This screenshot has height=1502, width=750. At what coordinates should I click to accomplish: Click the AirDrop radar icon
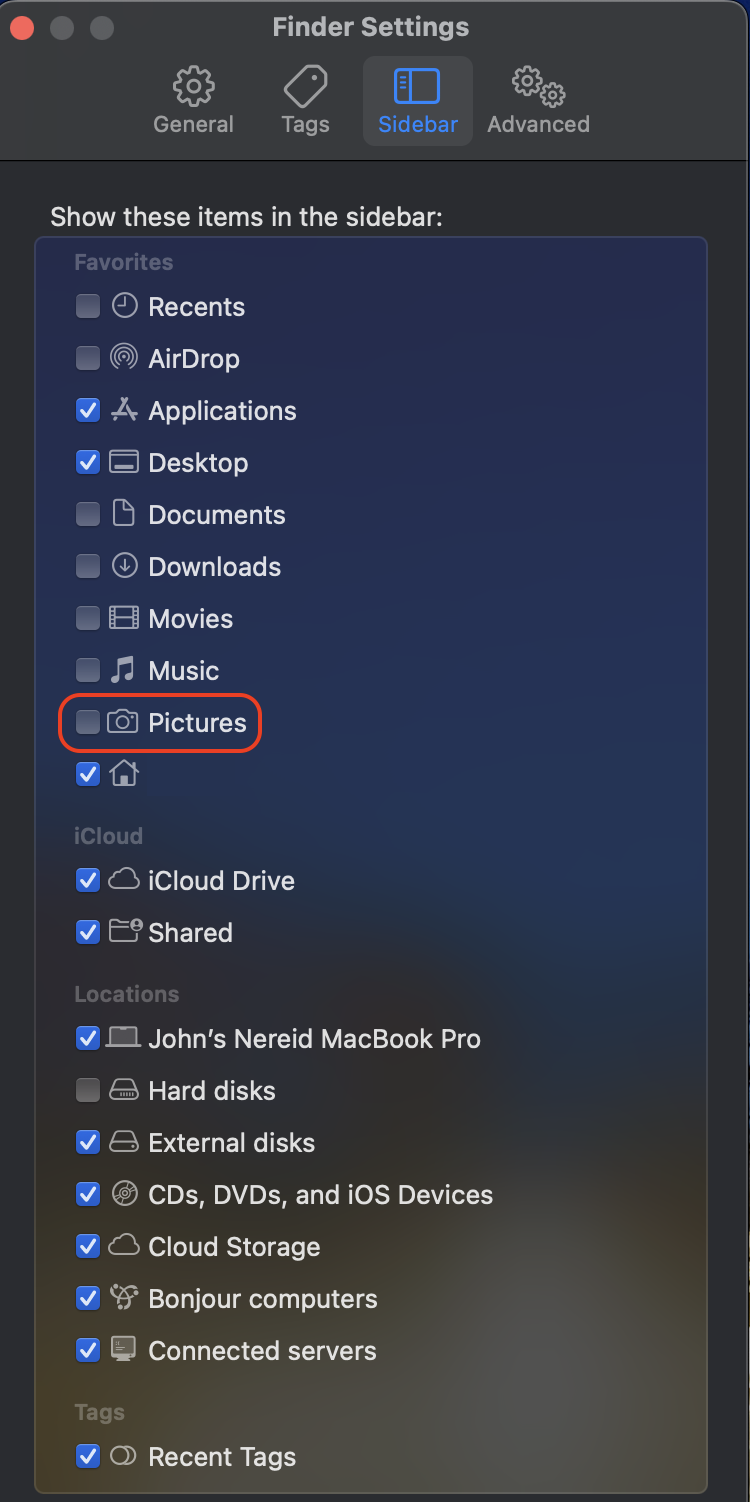[123, 358]
